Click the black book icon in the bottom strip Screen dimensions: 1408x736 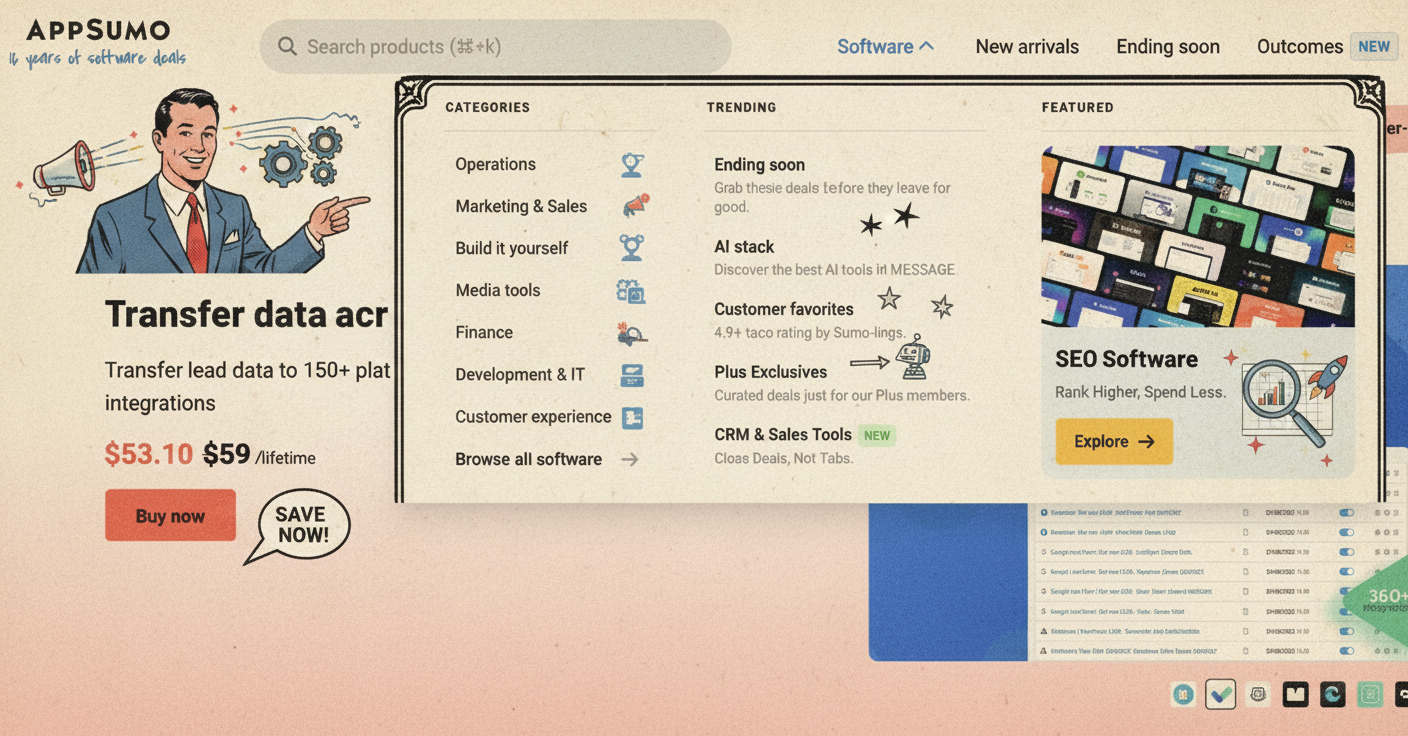pyautogui.click(x=1296, y=694)
